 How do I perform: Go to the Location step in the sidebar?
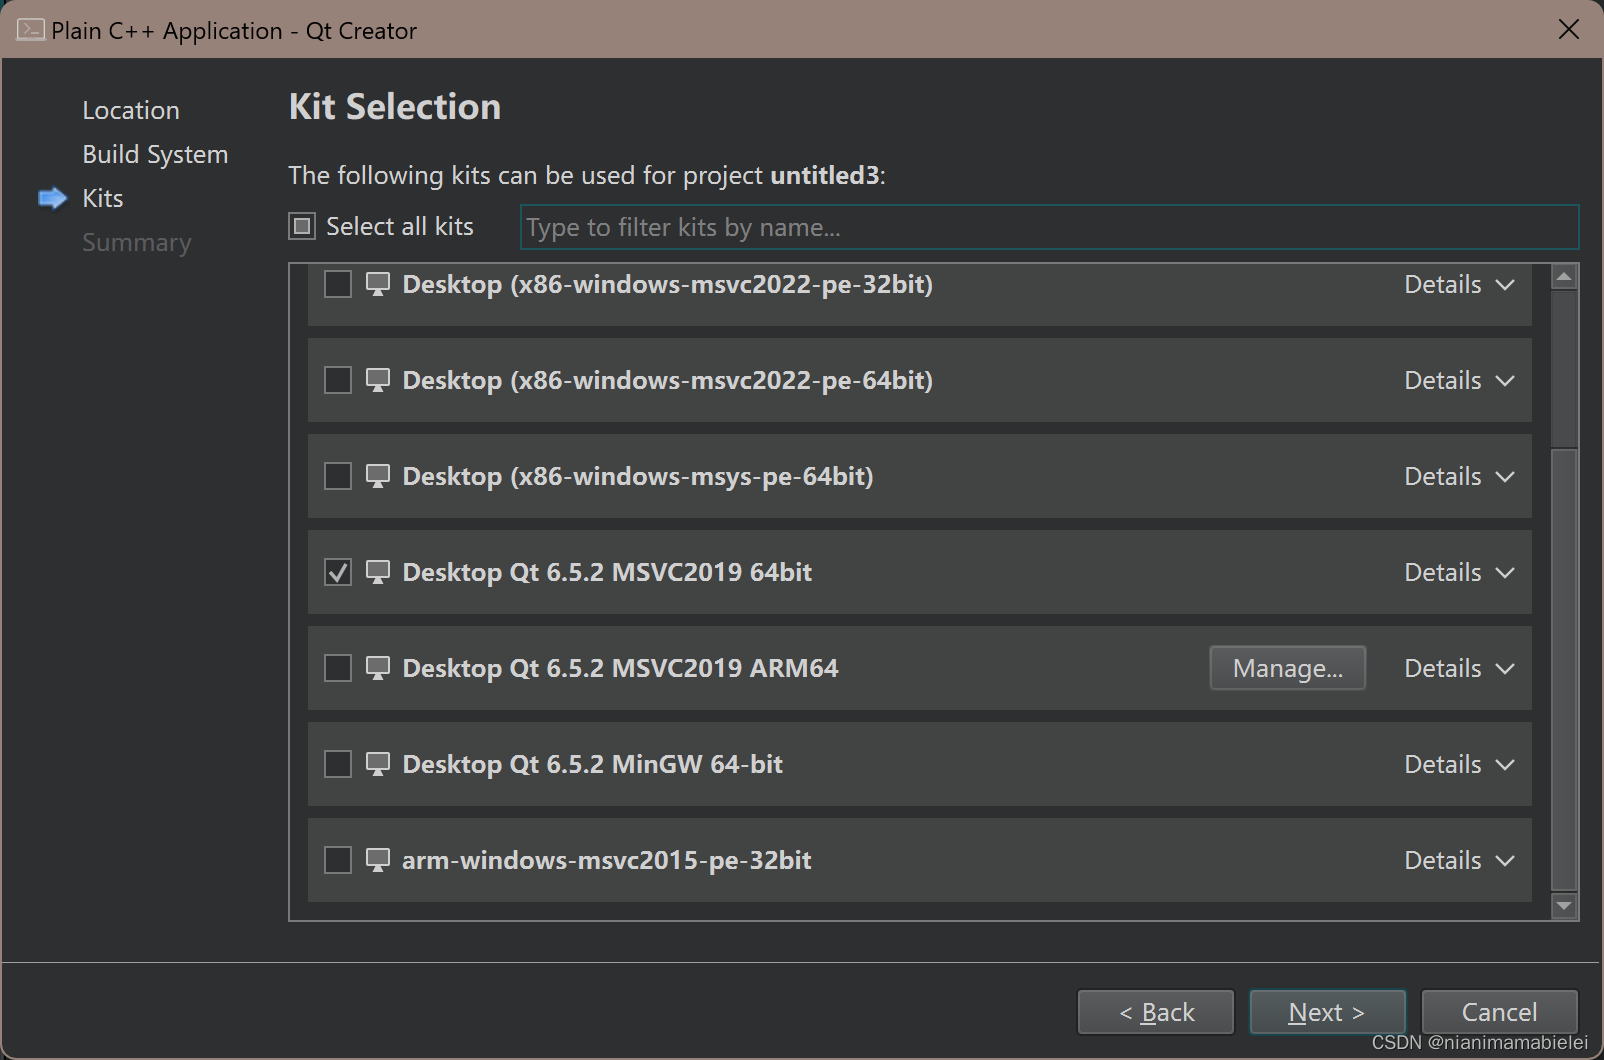131,110
